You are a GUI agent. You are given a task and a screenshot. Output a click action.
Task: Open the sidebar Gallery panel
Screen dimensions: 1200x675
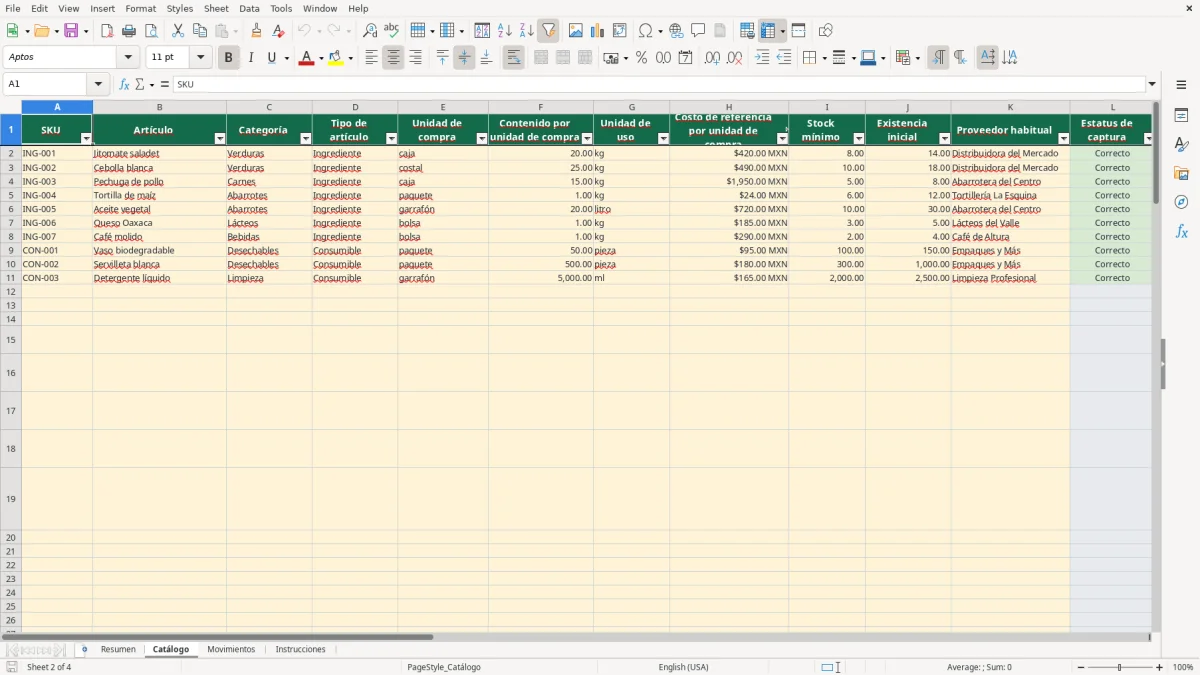[x=1181, y=173]
